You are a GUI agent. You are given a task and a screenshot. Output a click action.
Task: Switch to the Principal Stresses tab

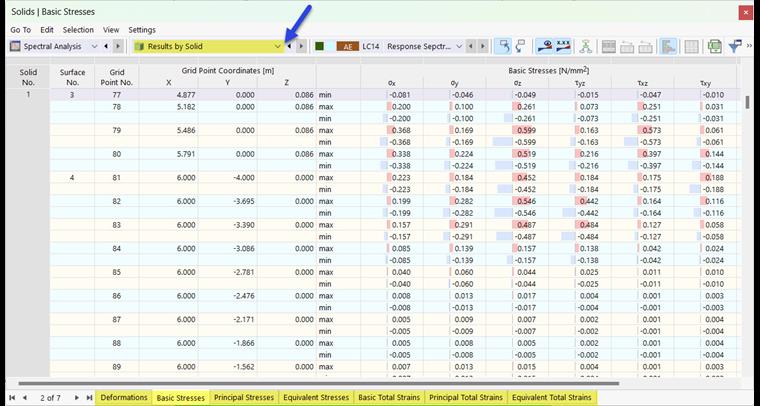244,397
